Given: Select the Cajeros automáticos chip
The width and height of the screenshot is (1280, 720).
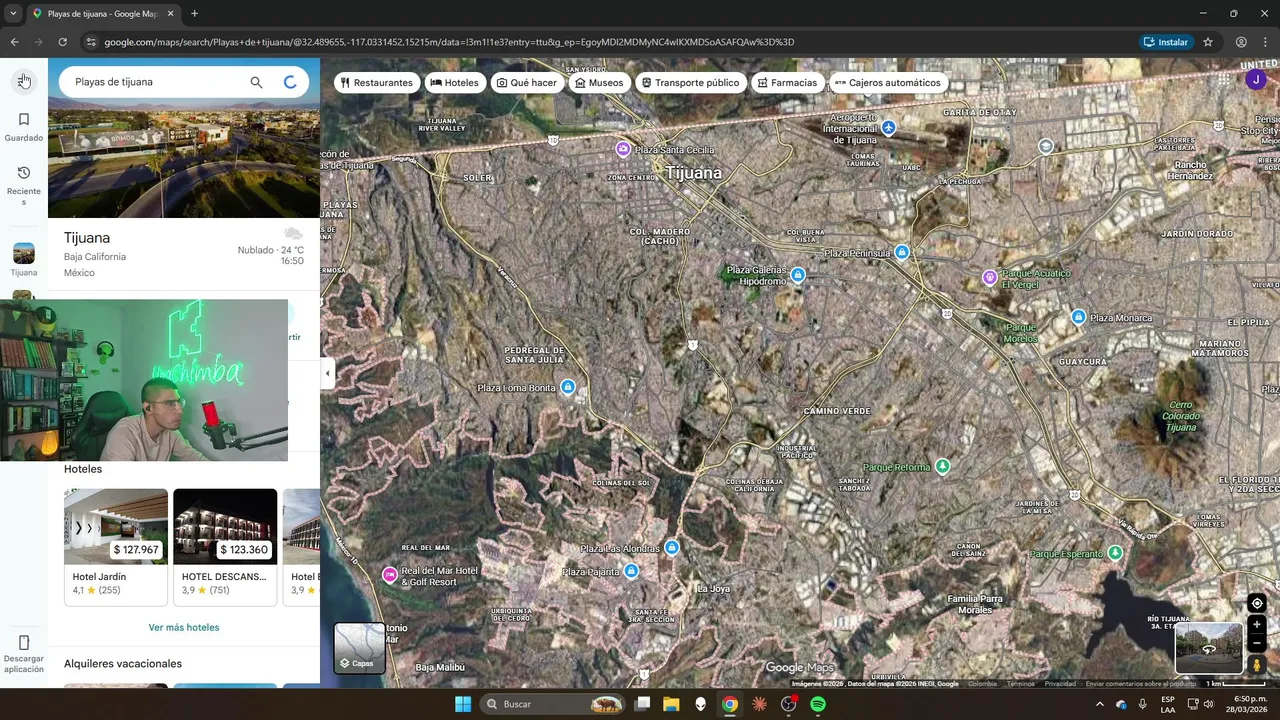Looking at the screenshot, I should [888, 83].
